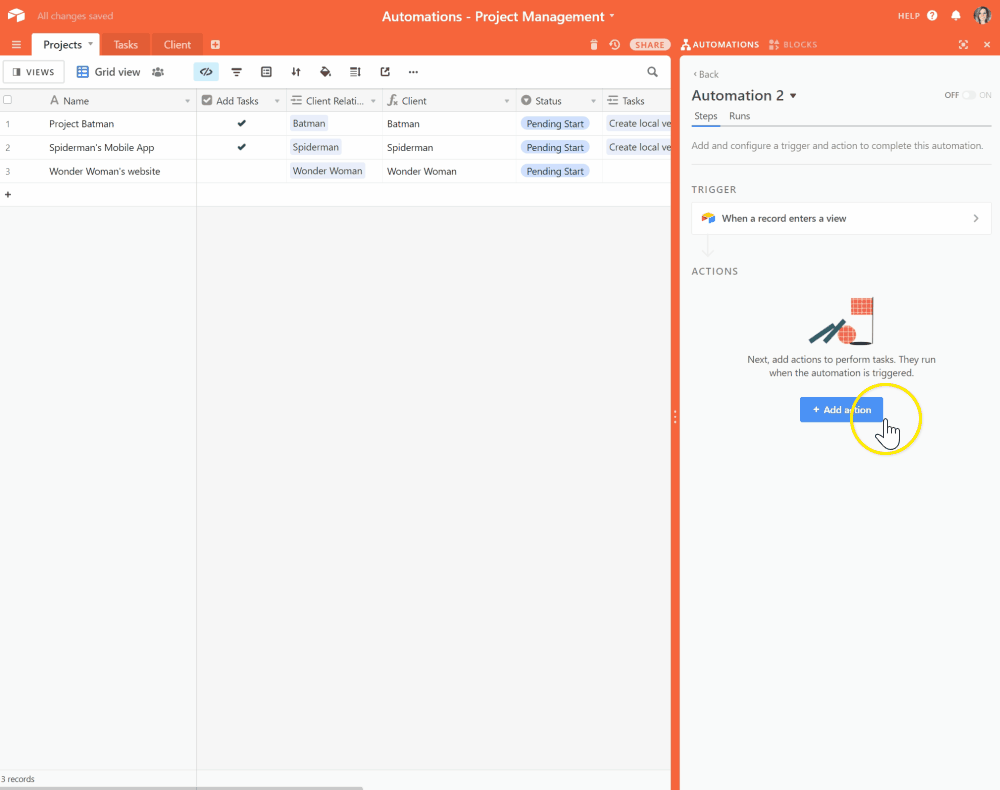The height and width of the screenshot is (790, 1000).
Task: Click the Wonder Woman's website name cell
Action: (104, 171)
